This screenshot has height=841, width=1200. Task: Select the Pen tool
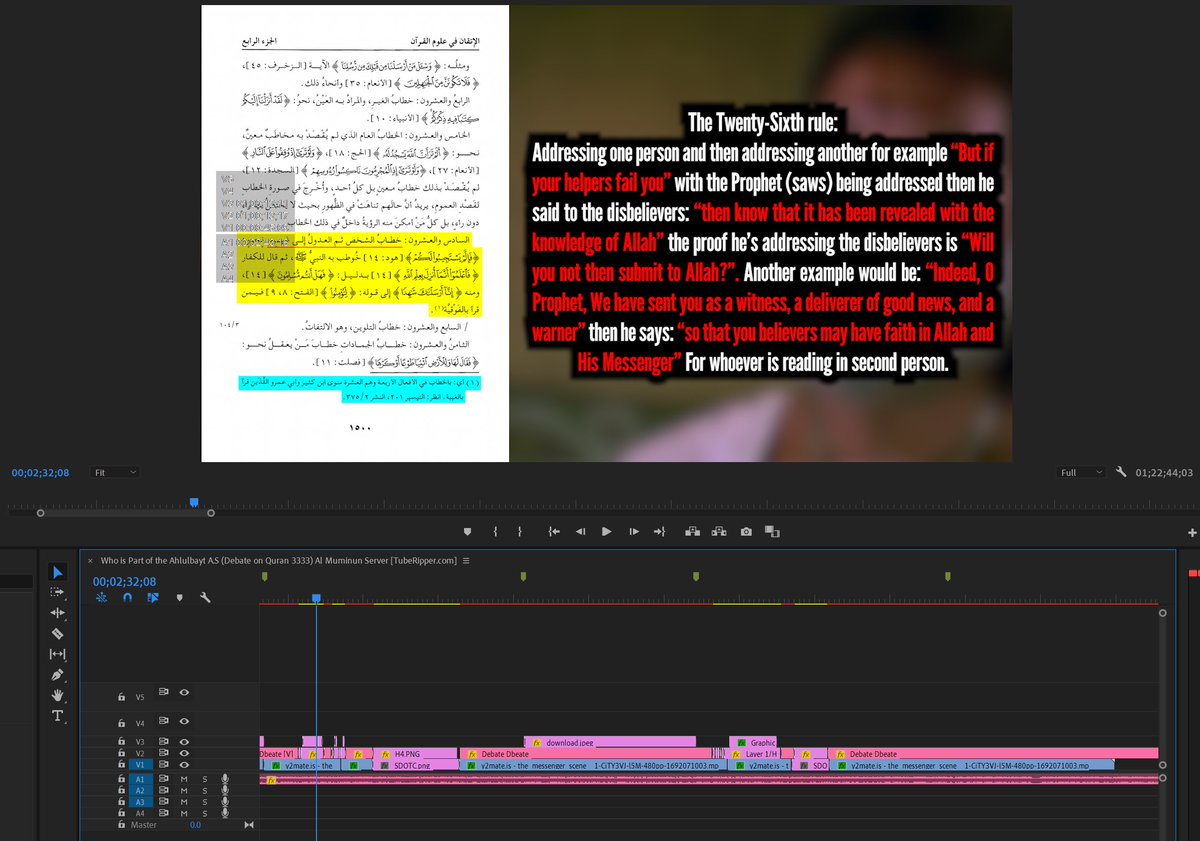tap(58, 674)
